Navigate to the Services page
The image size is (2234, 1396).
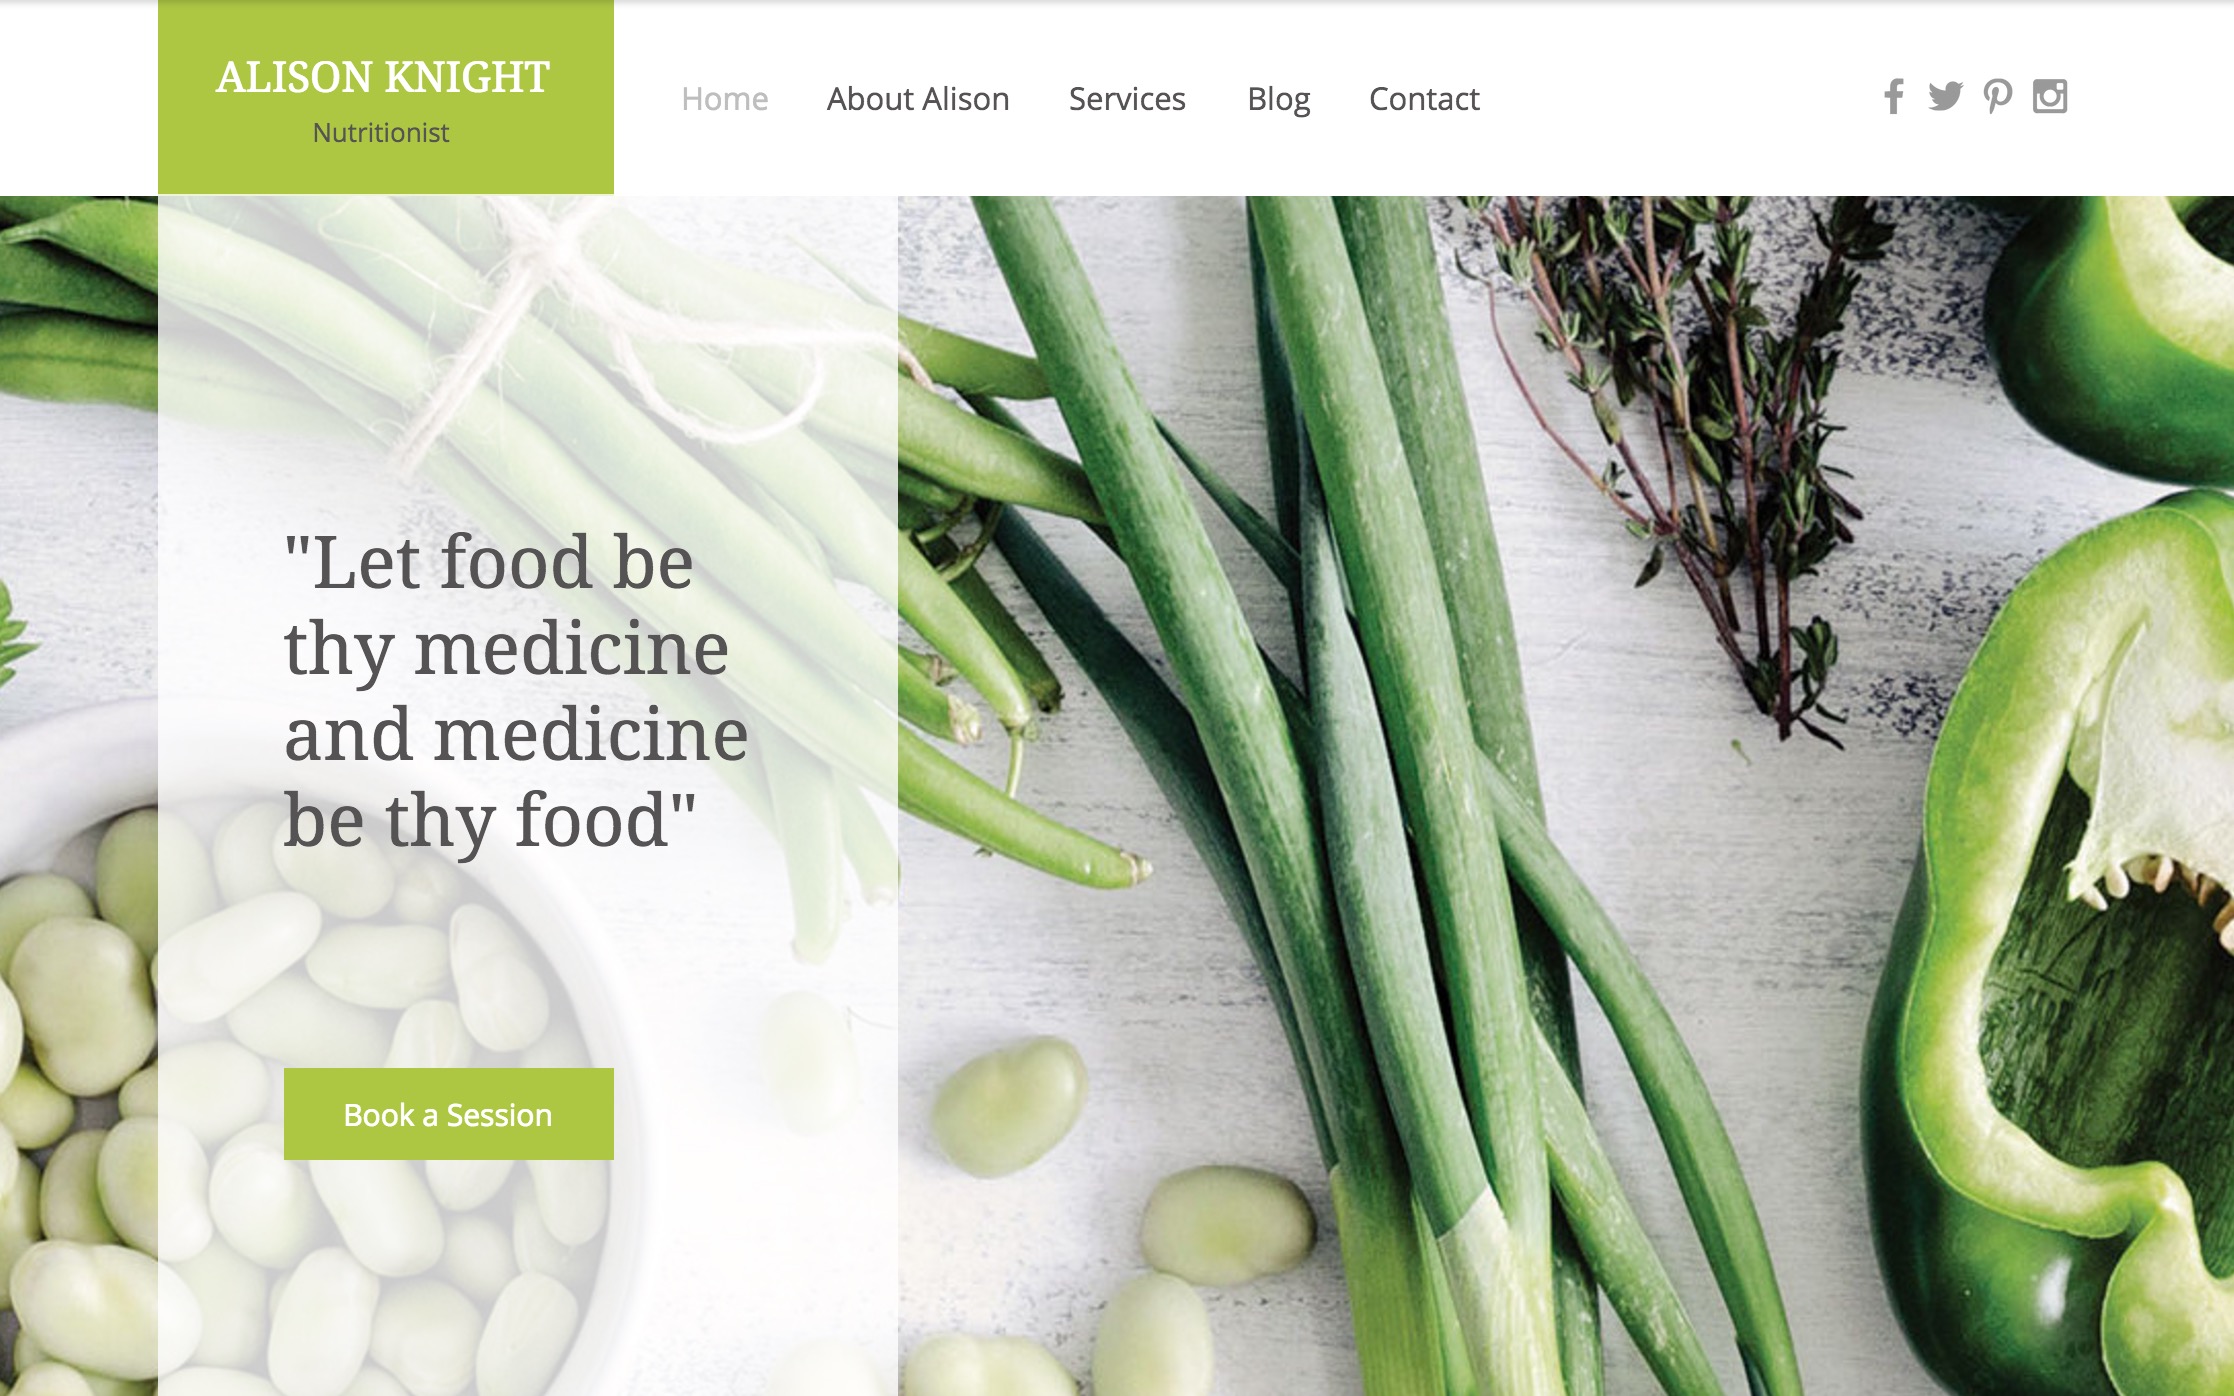1127,99
